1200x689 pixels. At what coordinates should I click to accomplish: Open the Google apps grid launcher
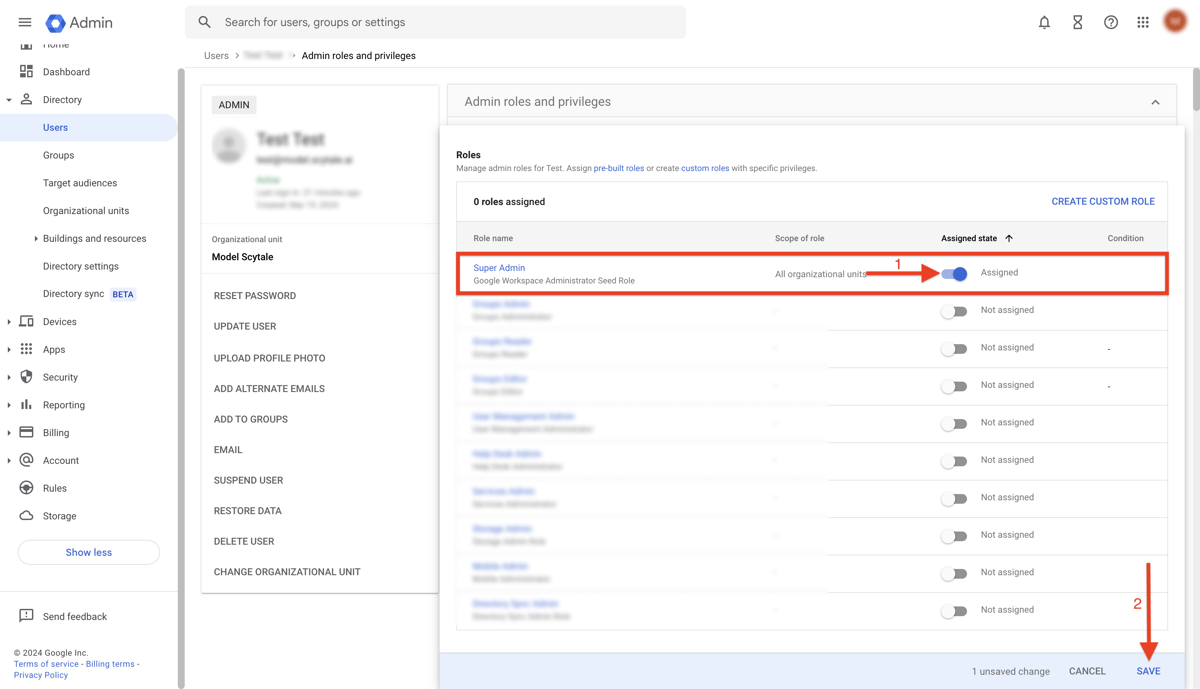point(1142,21)
